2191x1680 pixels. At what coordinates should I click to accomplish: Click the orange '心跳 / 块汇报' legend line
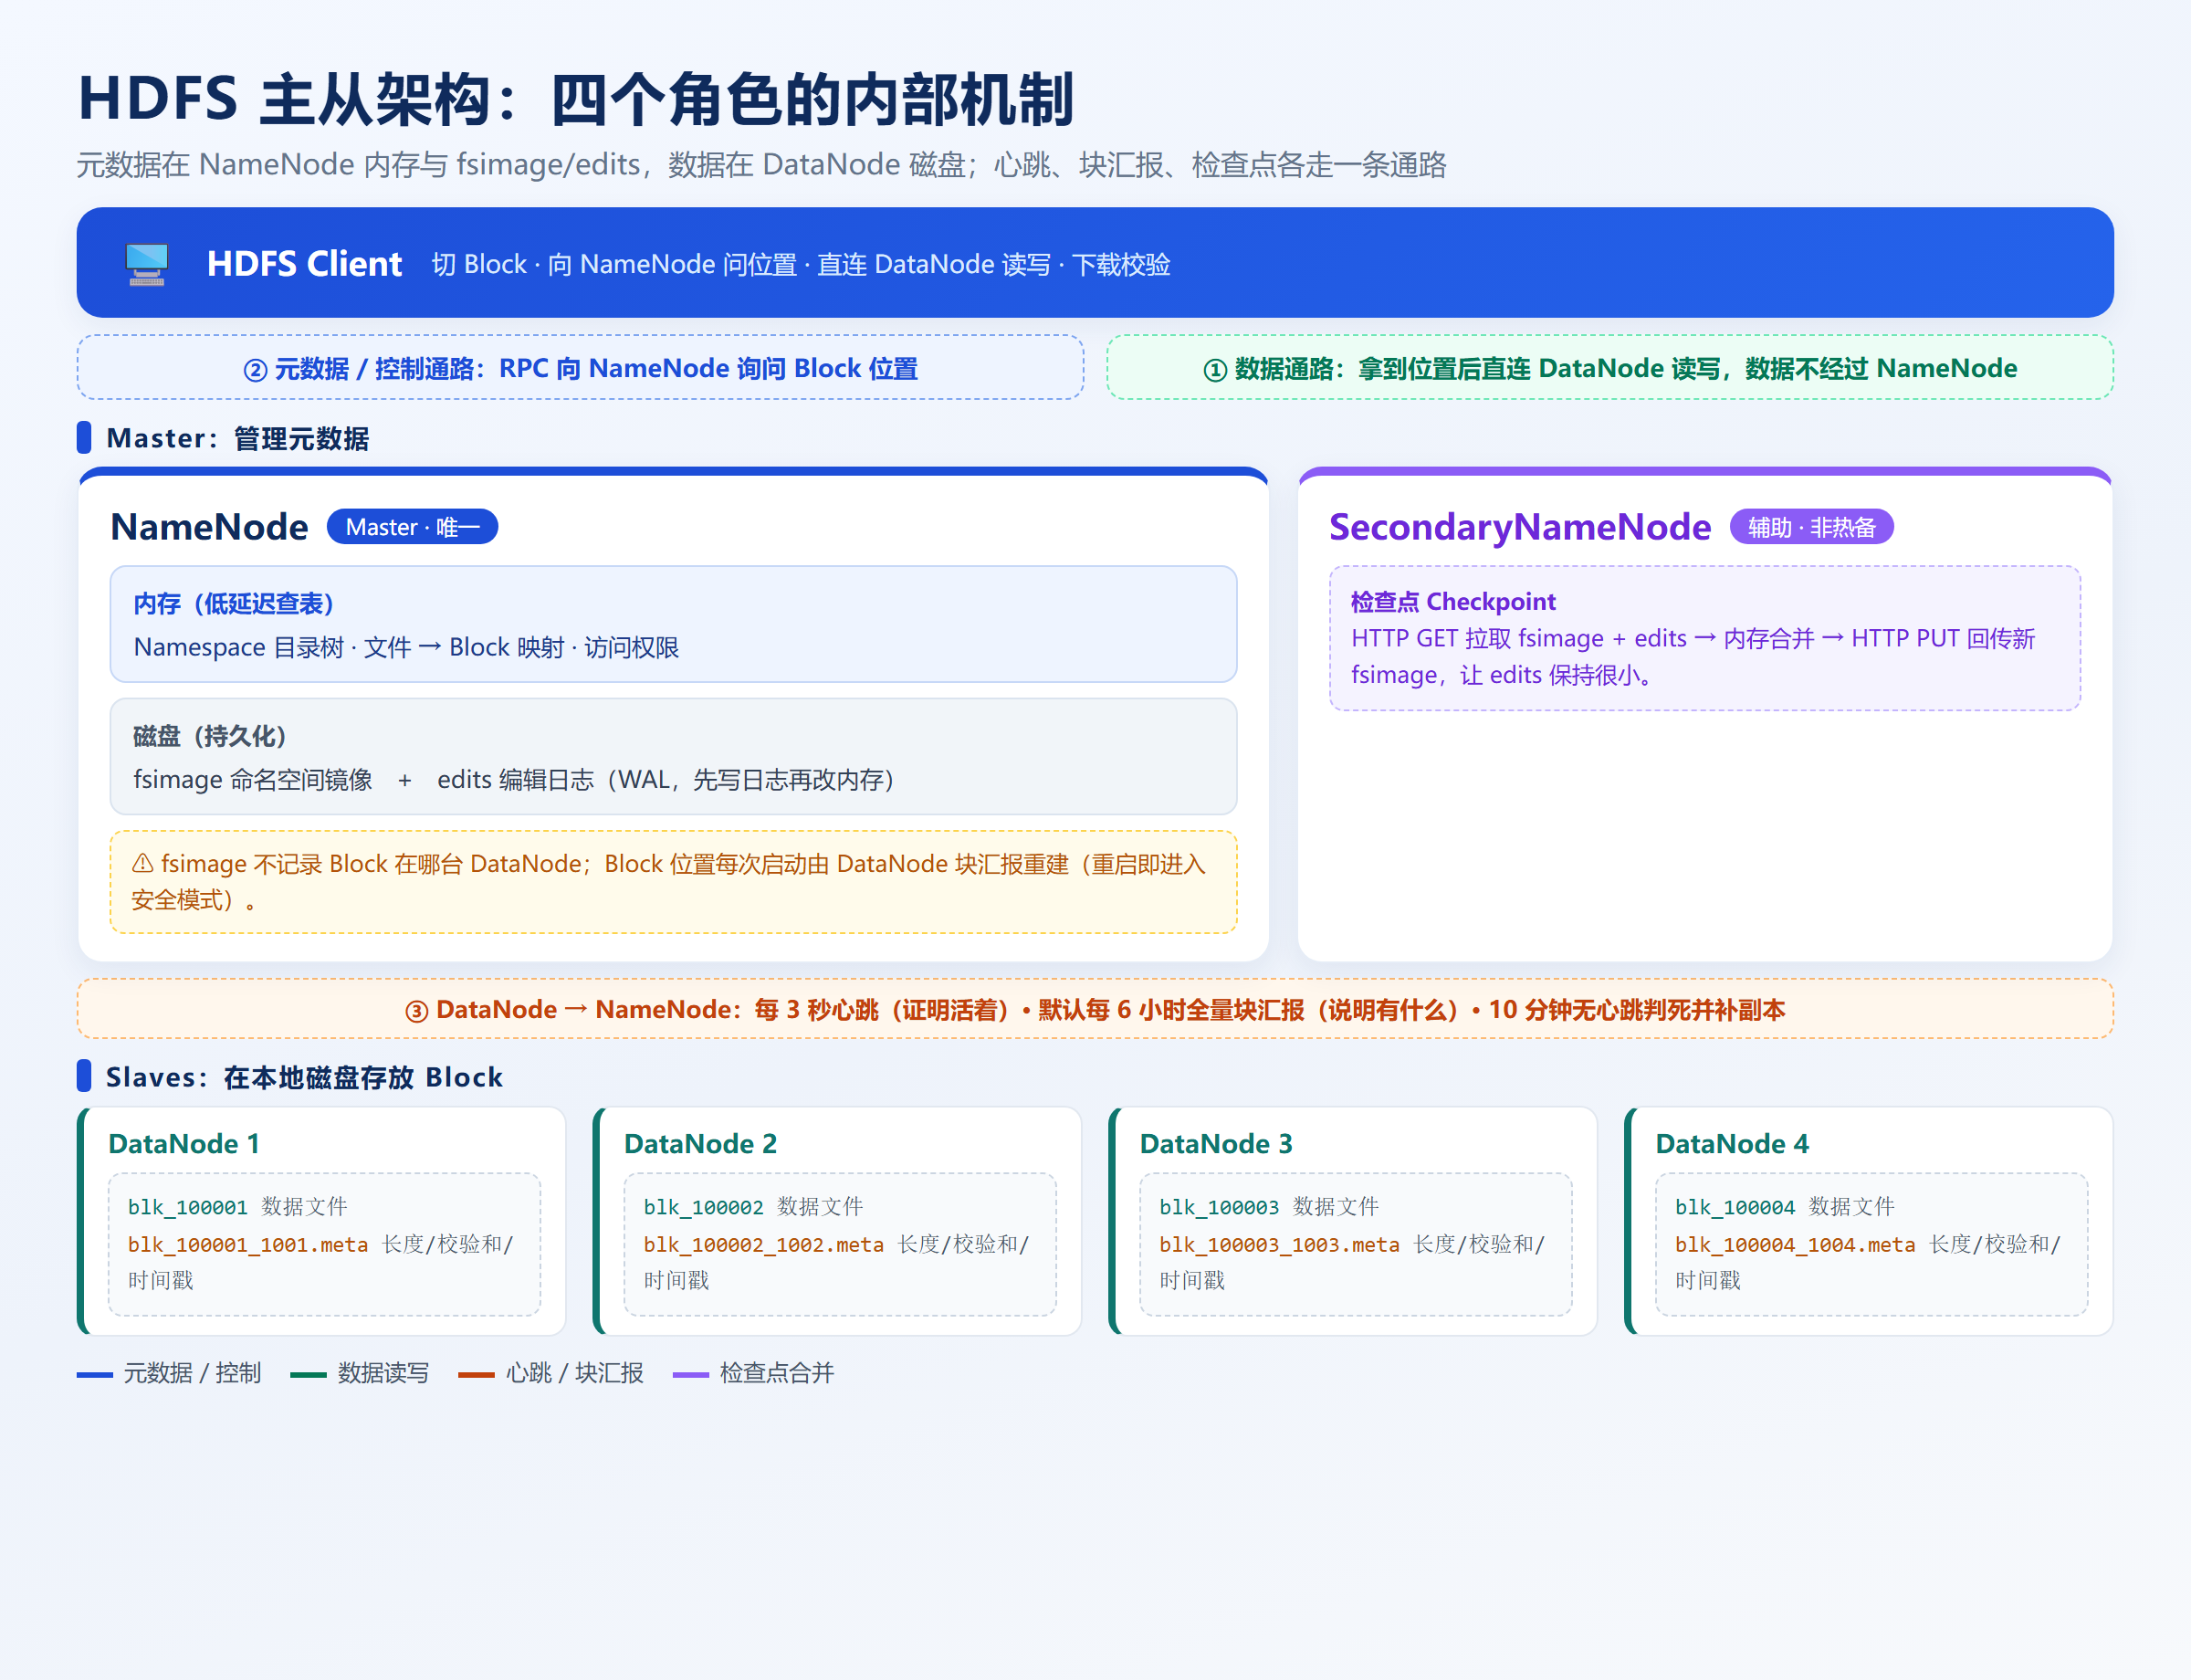coord(476,1375)
